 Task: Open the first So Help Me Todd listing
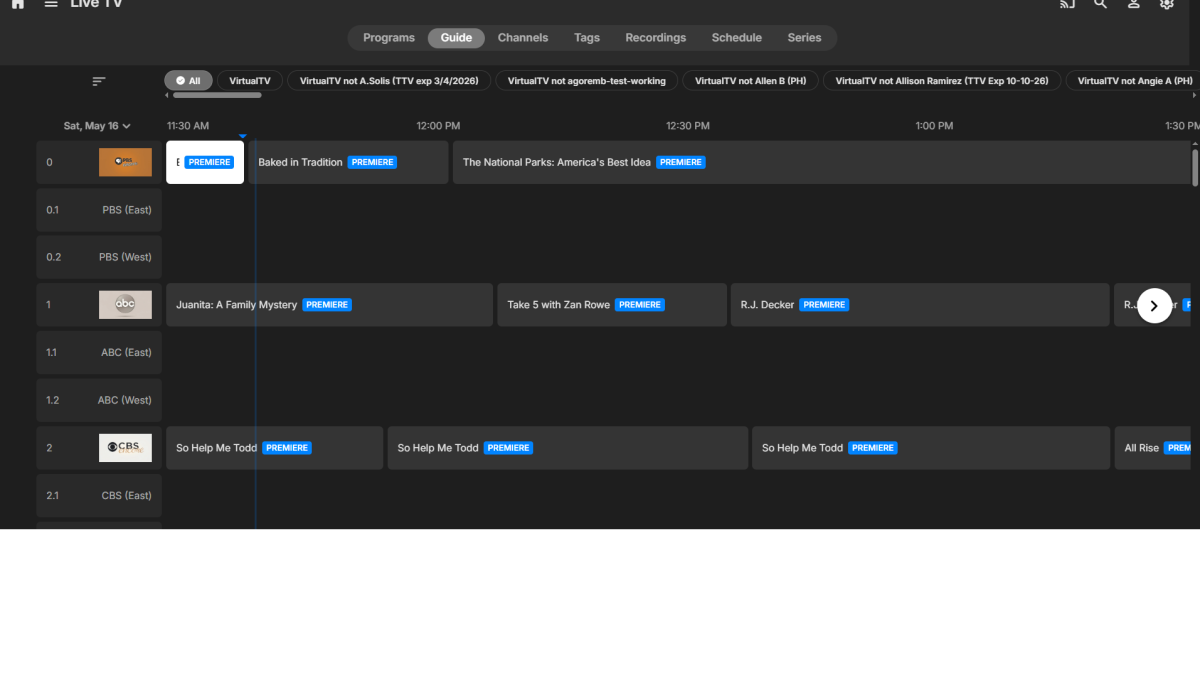[x=274, y=448]
